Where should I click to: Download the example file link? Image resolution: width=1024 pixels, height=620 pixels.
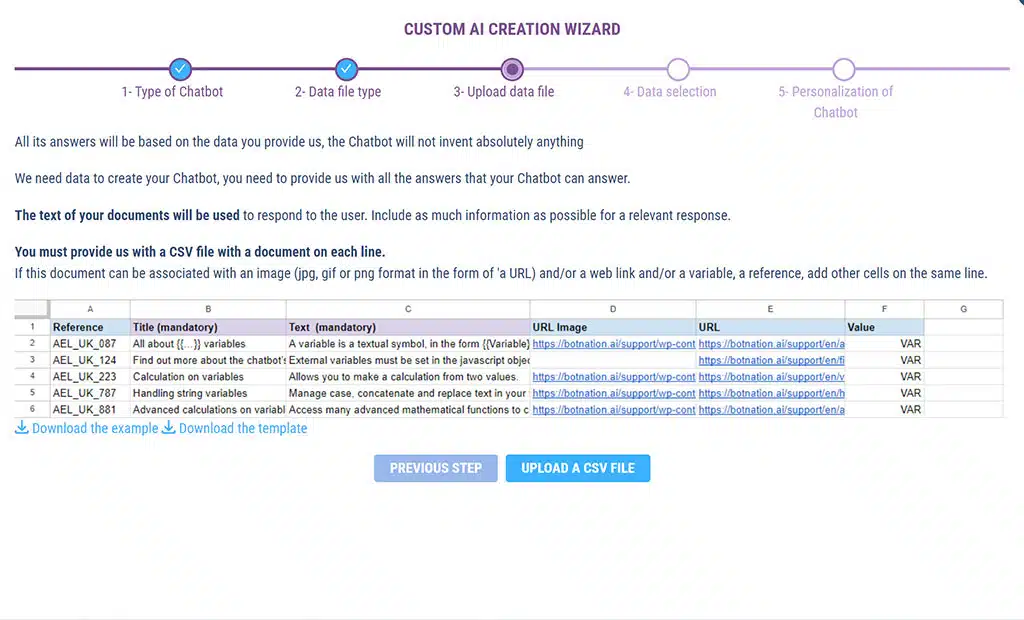click(x=95, y=428)
